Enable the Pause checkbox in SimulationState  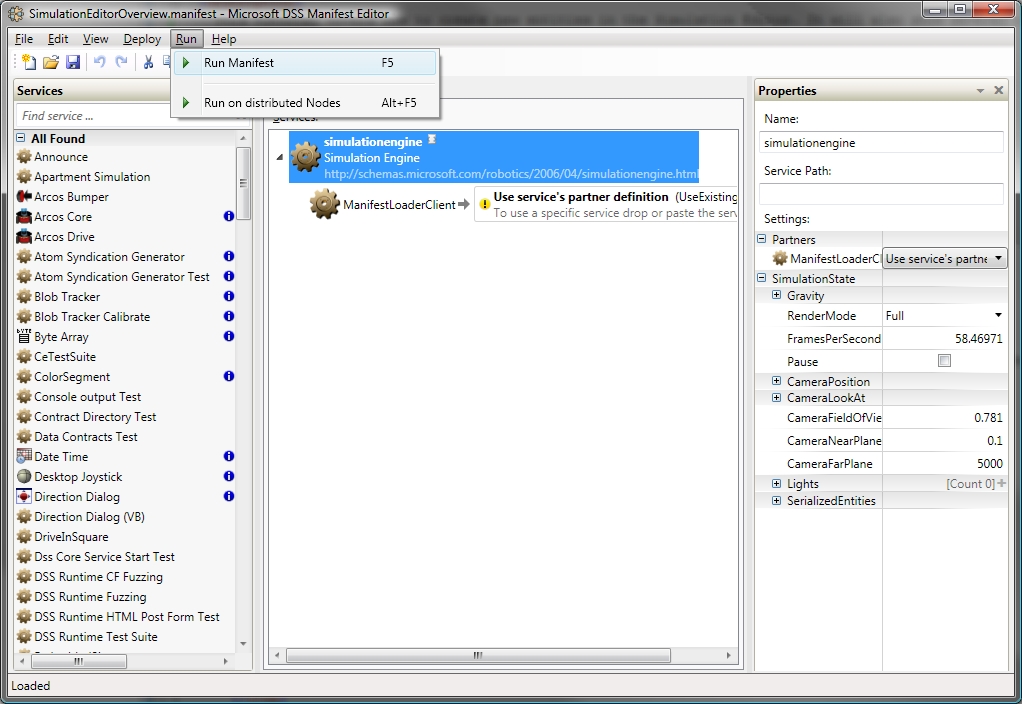(x=944, y=360)
